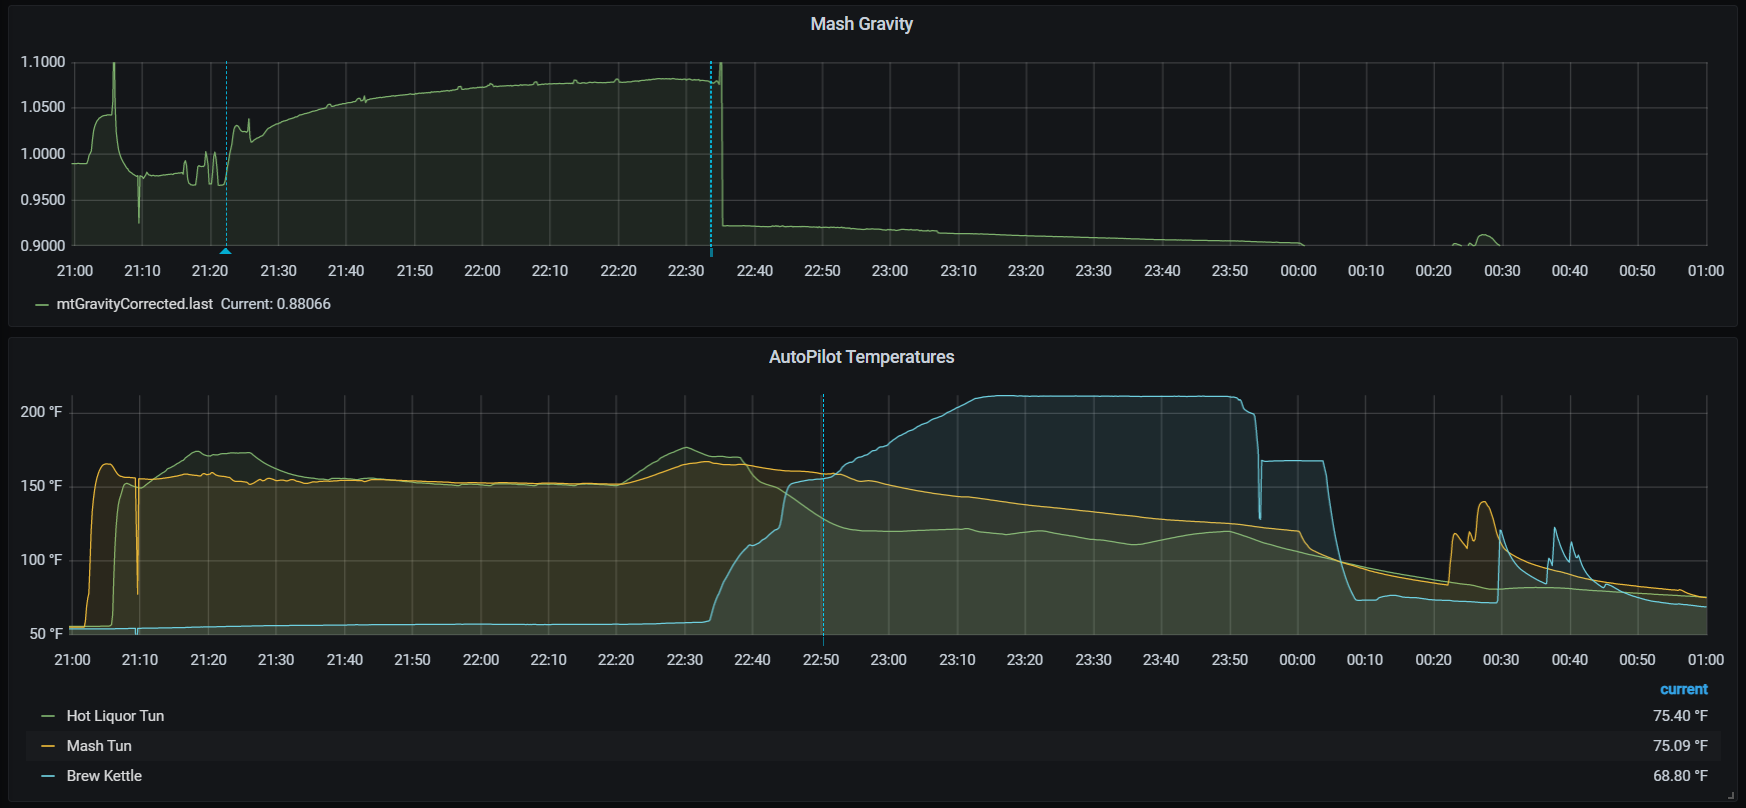Click the 50 °F y-axis label

pos(46,634)
